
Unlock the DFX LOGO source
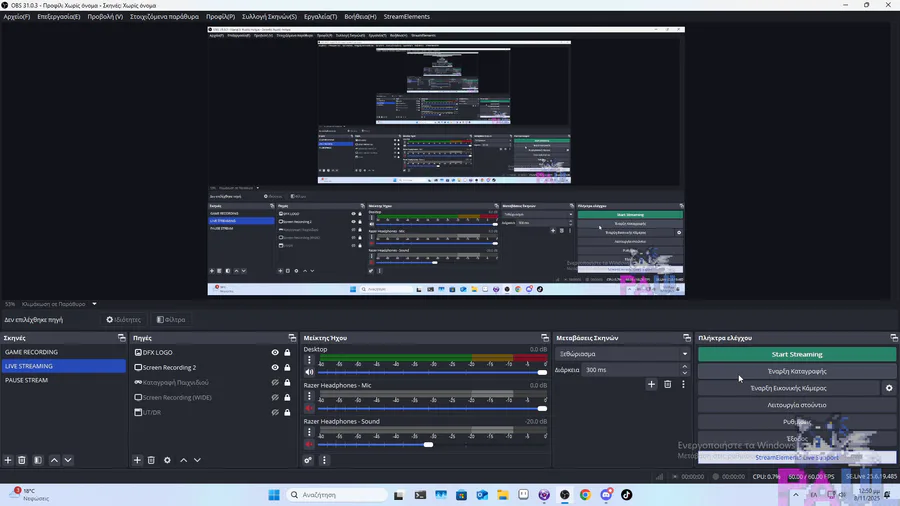(x=288, y=353)
